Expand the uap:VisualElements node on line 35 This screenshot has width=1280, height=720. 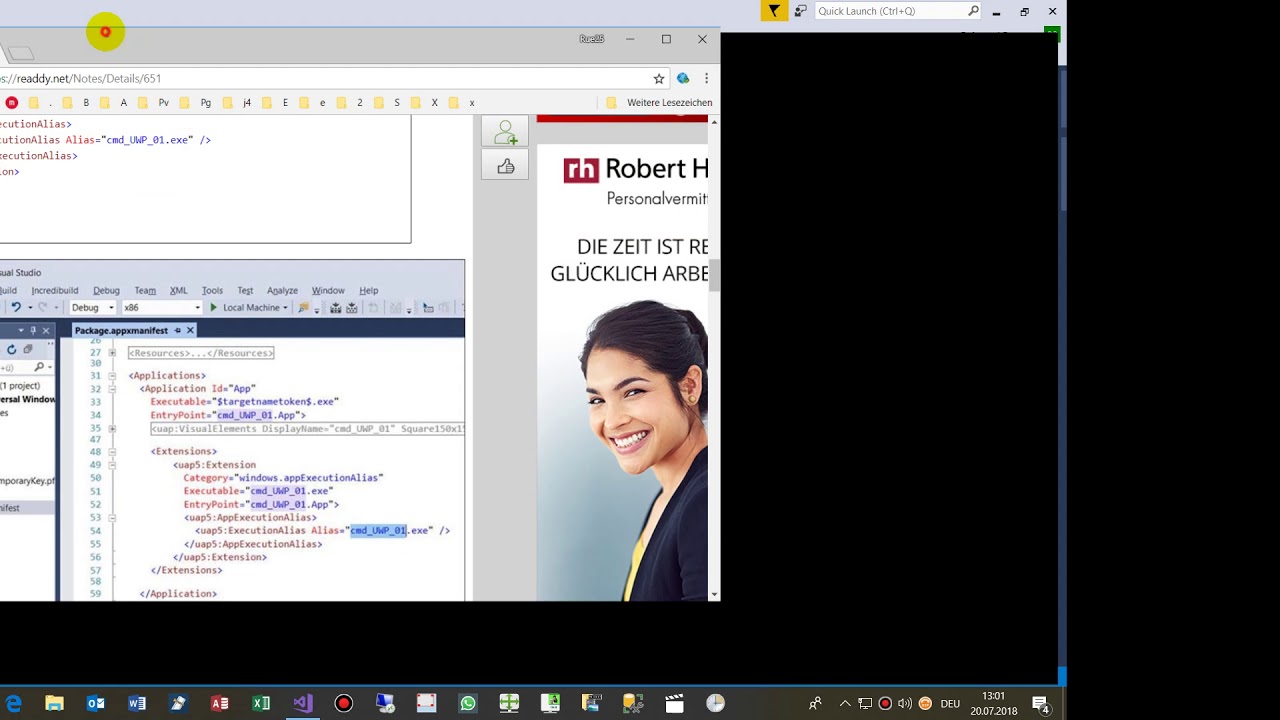click(x=112, y=428)
